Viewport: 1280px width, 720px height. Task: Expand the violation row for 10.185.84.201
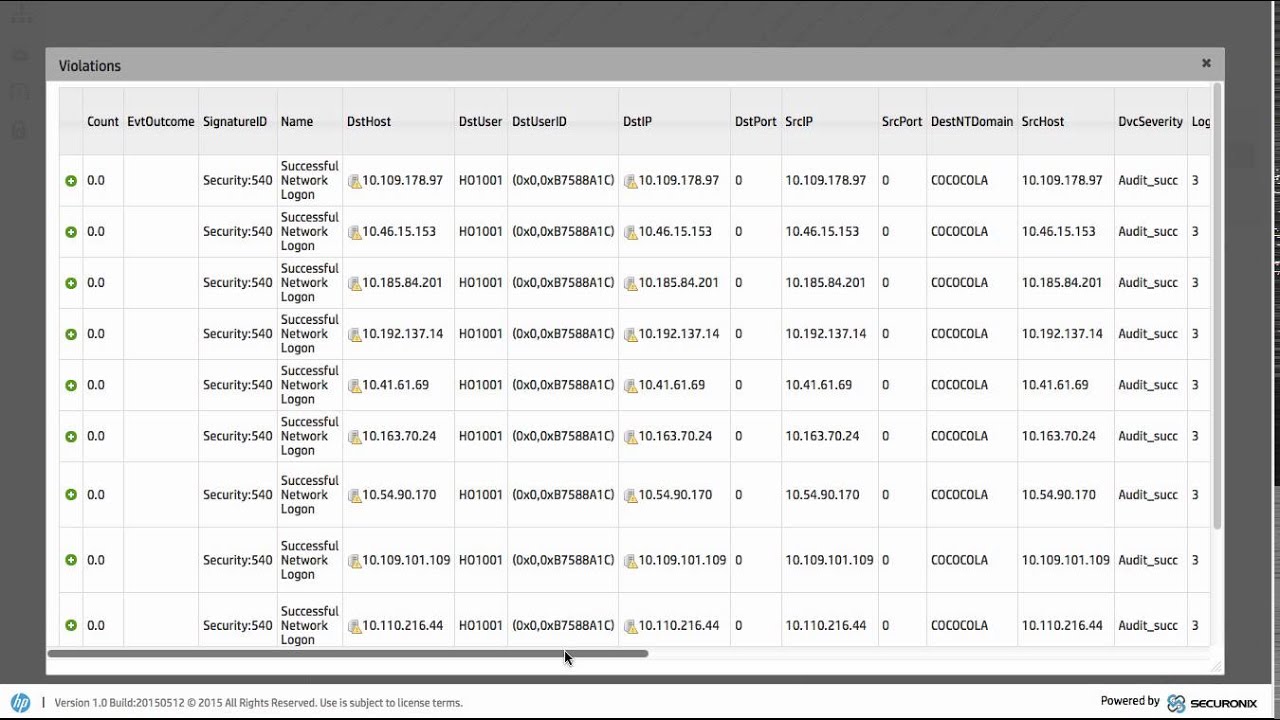point(71,283)
